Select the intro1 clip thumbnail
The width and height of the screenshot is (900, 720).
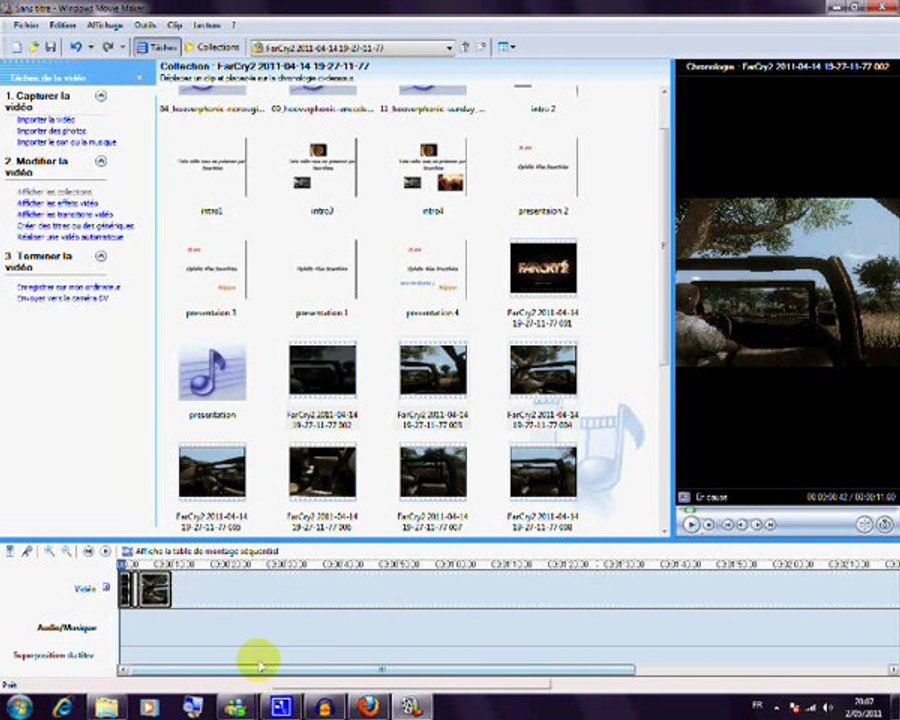tap(212, 167)
